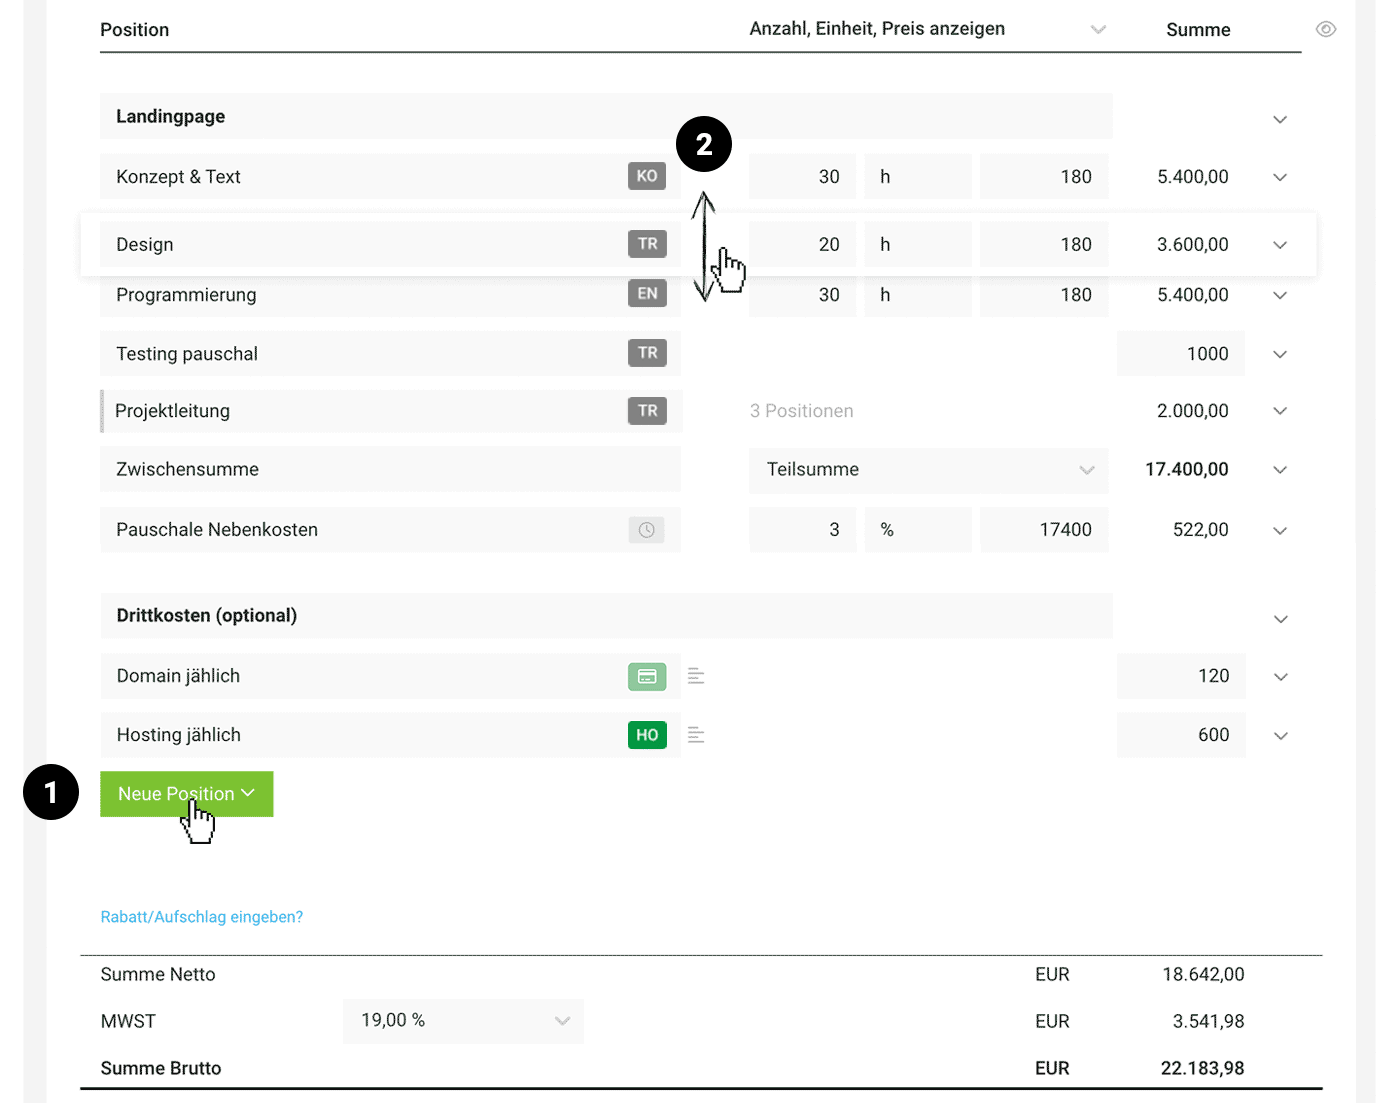Open the MWST 19,00 % dropdown

pyautogui.click(x=562, y=1021)
